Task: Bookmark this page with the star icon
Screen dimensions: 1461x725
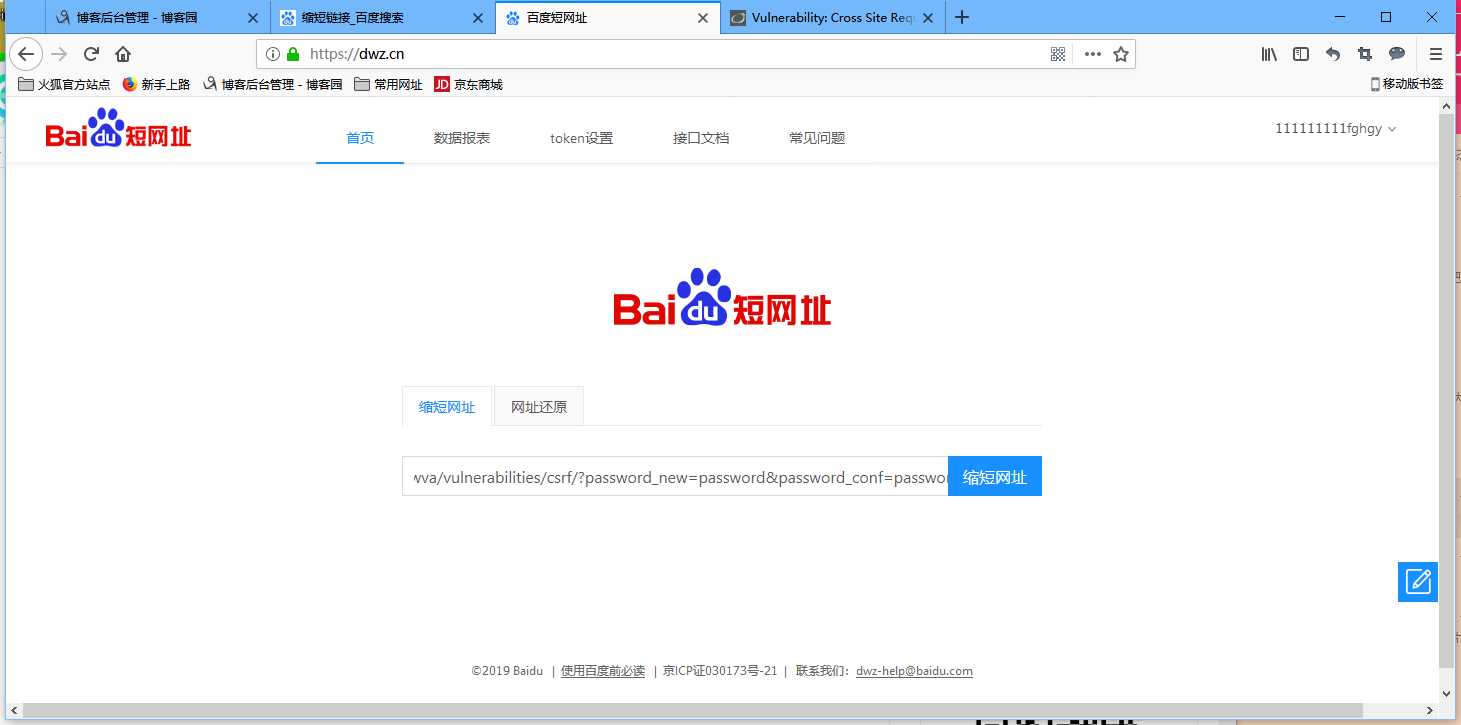Action: tap(1121, 55)
